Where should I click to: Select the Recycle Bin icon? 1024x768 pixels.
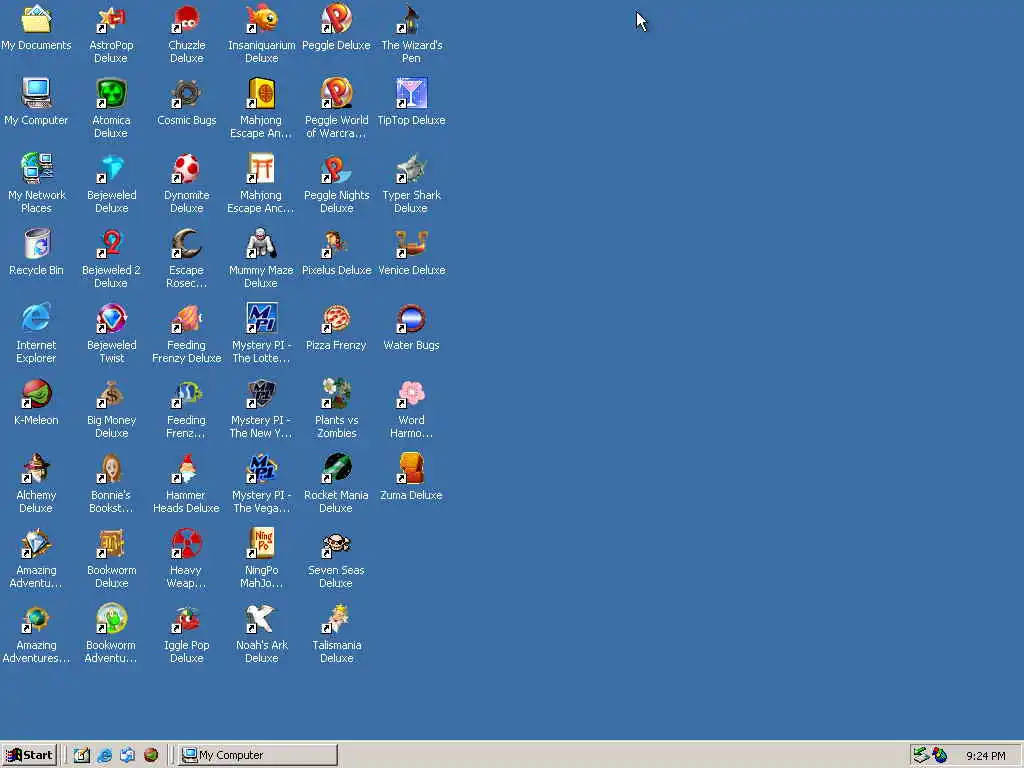pyautogui.click(x=36, y=252)
